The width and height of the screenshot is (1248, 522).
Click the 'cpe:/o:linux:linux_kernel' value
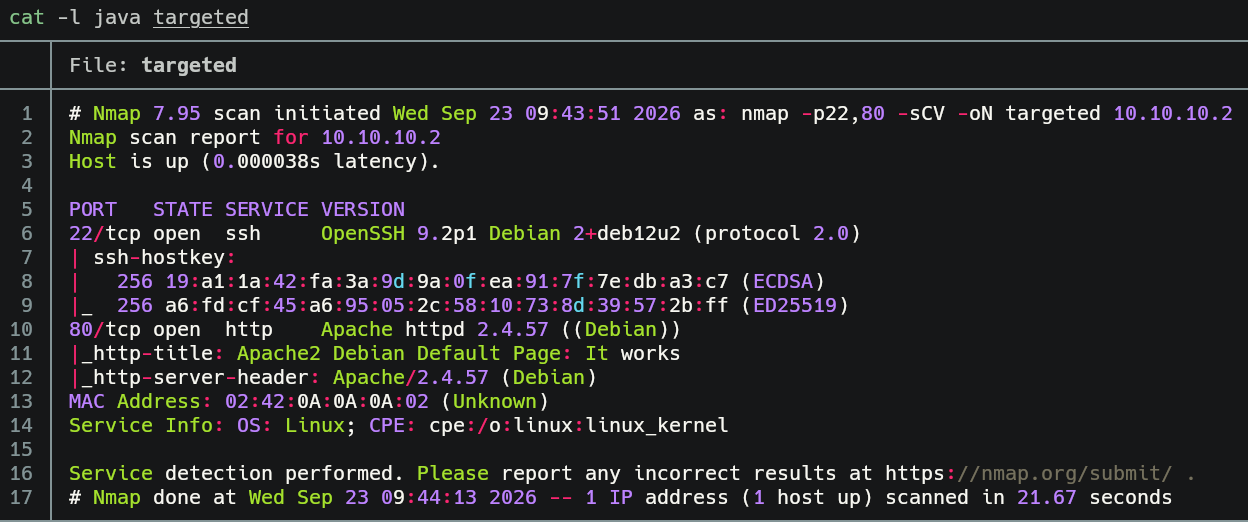click(x=579, y=425)
